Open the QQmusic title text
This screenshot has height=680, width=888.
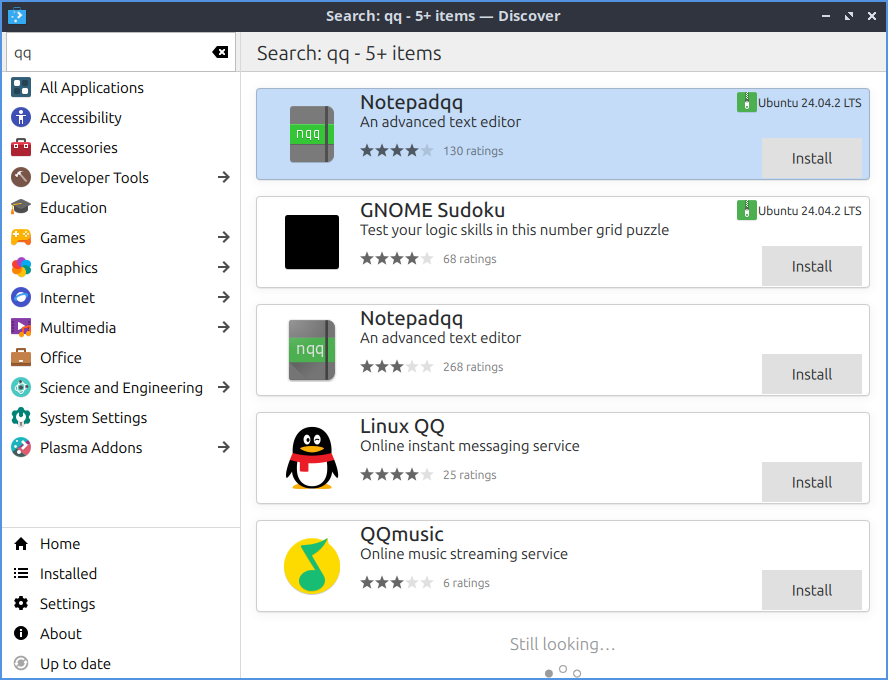click(402, 534)
